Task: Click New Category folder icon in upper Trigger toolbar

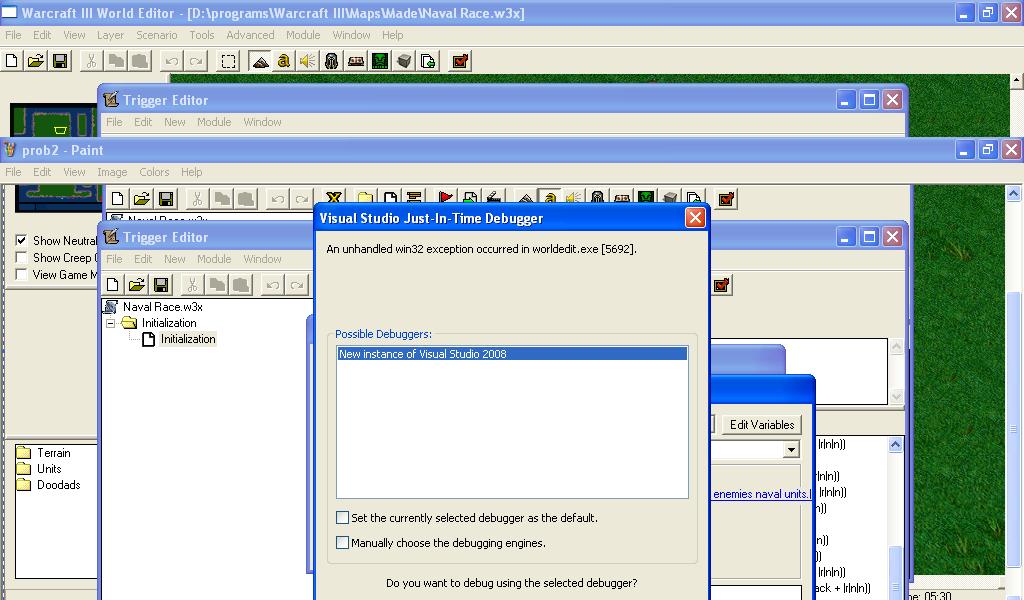Action: [365, 198]
